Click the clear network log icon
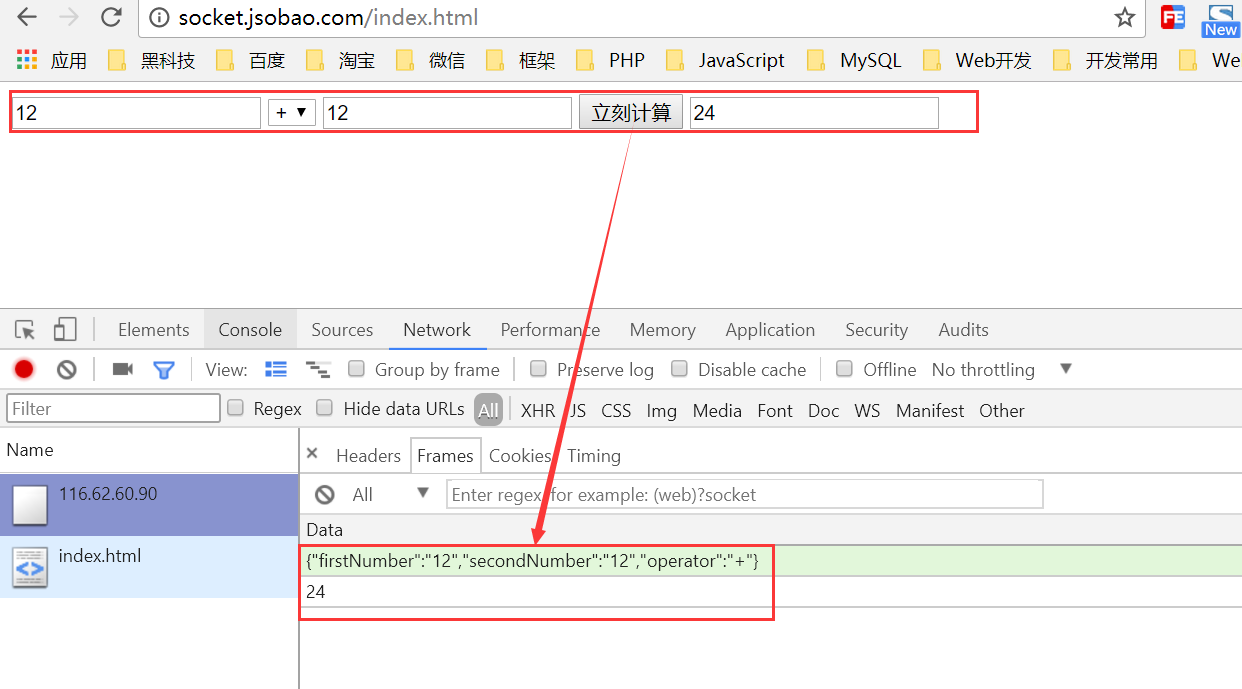Image resolution: width=1242 pixels, height=689 pixels. coord(67,370)
